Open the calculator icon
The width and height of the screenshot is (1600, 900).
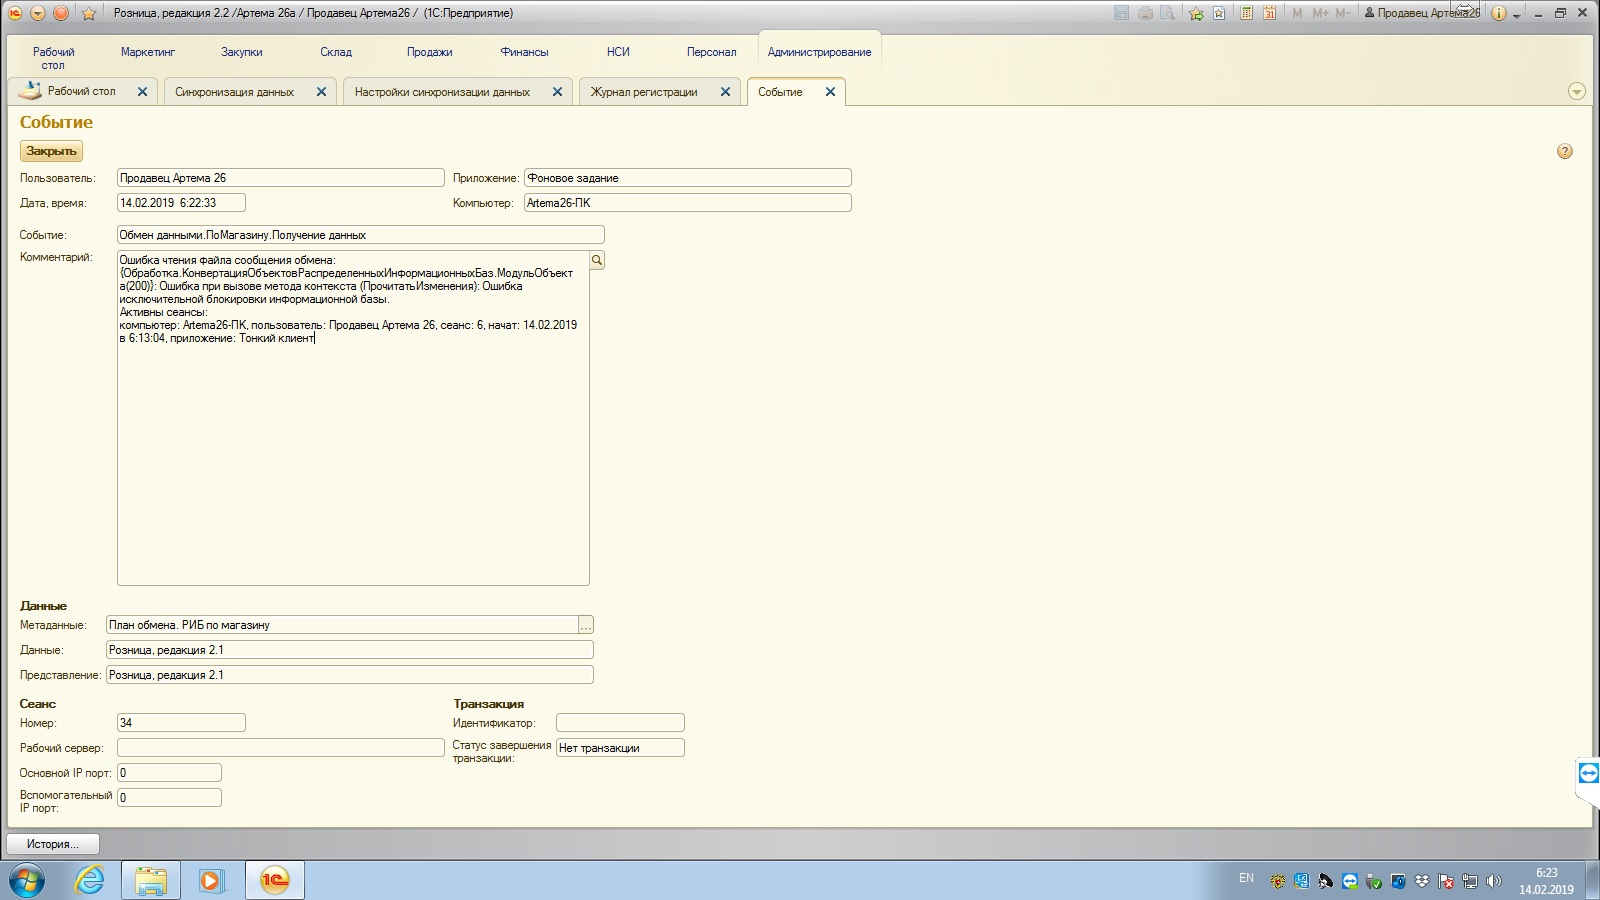[x=1246, y=13]
